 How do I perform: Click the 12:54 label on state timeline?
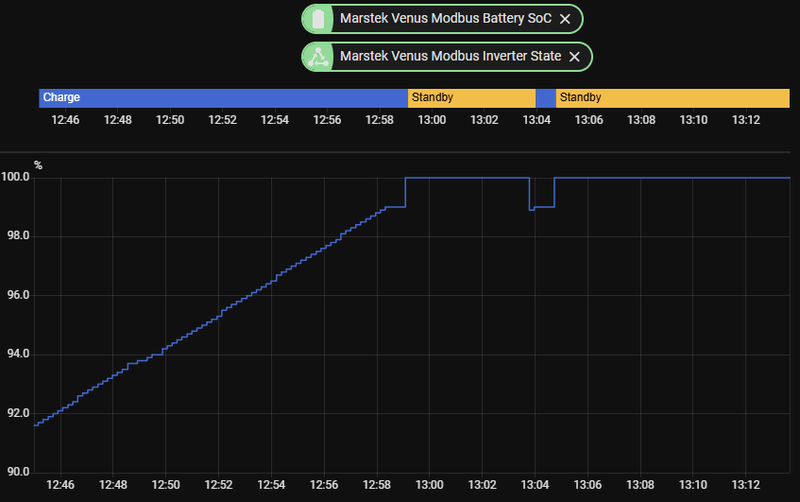tap(274, 120)
